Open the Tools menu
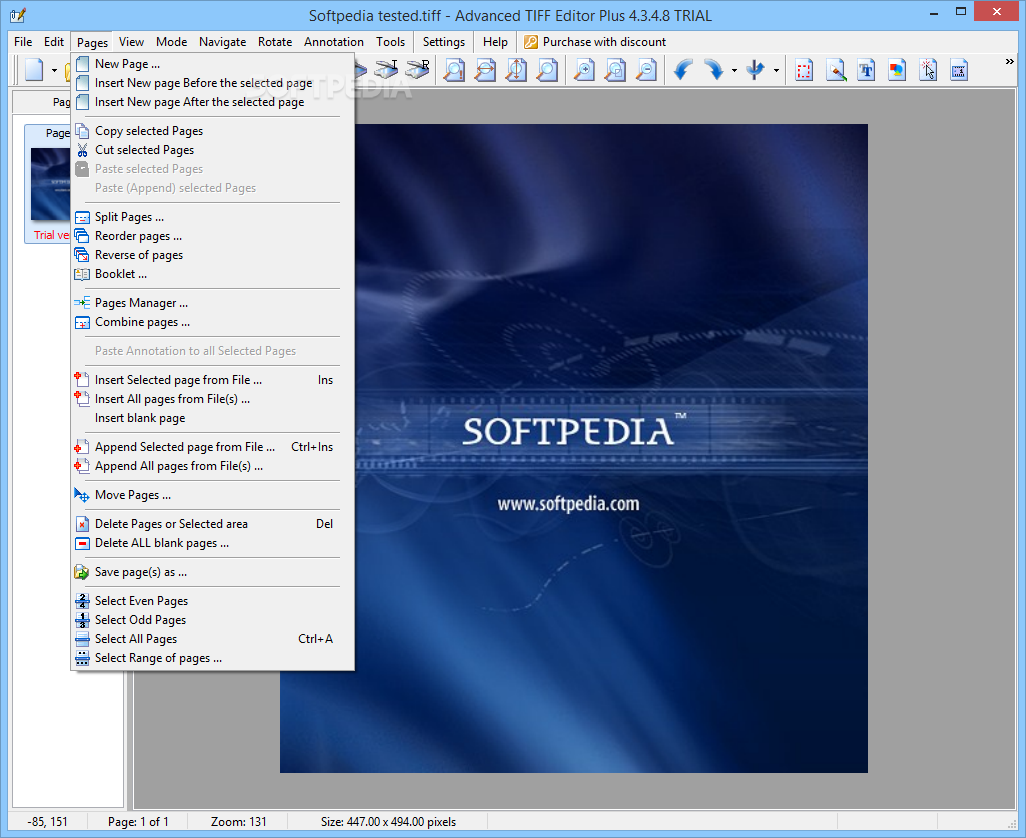 391,42
